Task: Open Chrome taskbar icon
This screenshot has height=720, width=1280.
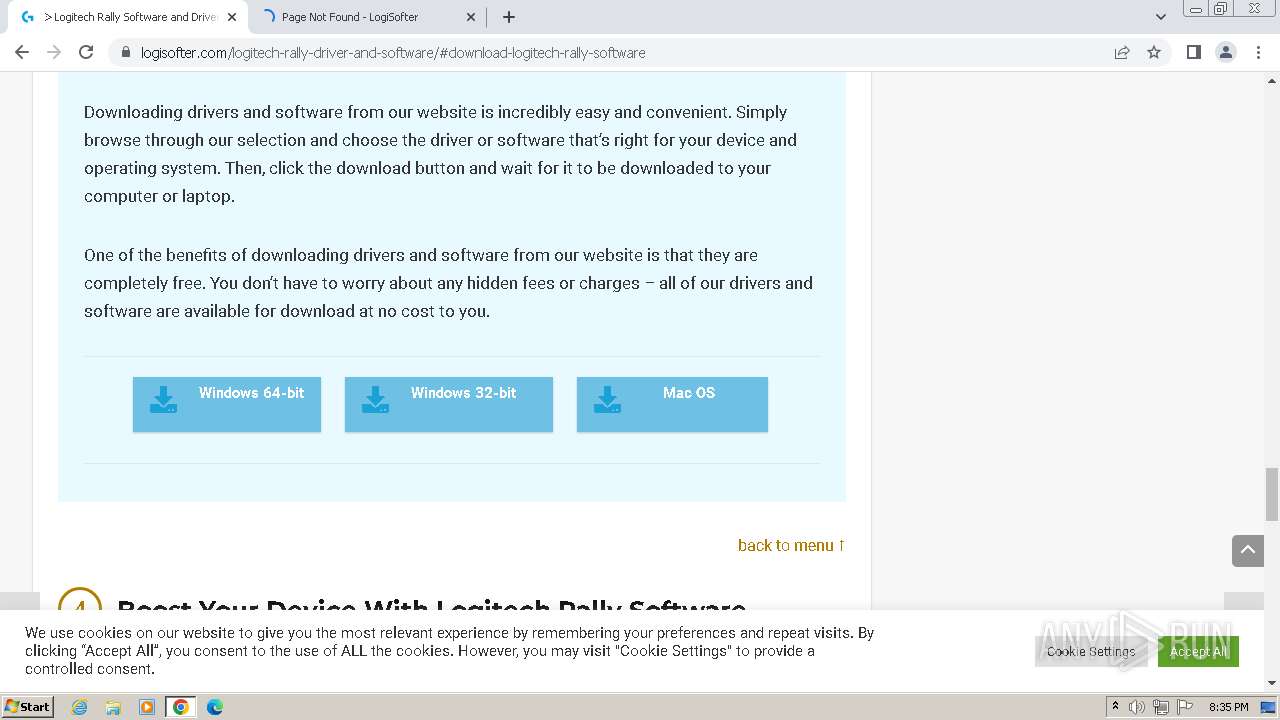Action: [x=181, y=707]
